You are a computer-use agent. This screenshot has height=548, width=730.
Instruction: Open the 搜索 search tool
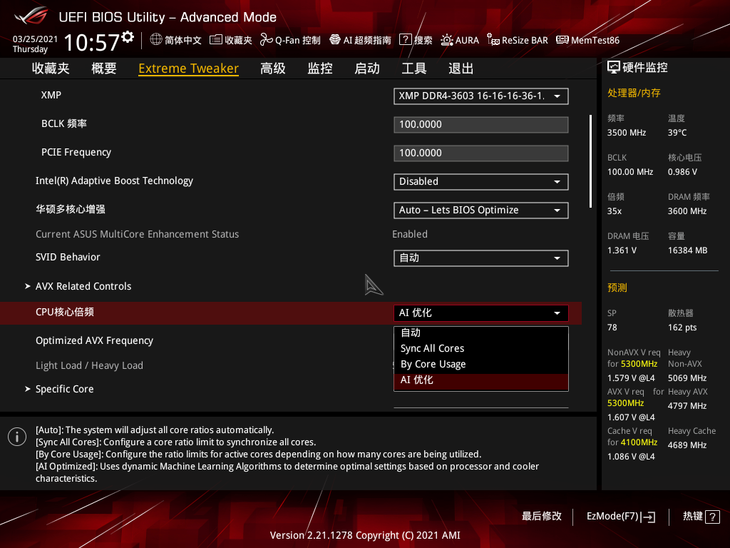[x=416, y=40]
